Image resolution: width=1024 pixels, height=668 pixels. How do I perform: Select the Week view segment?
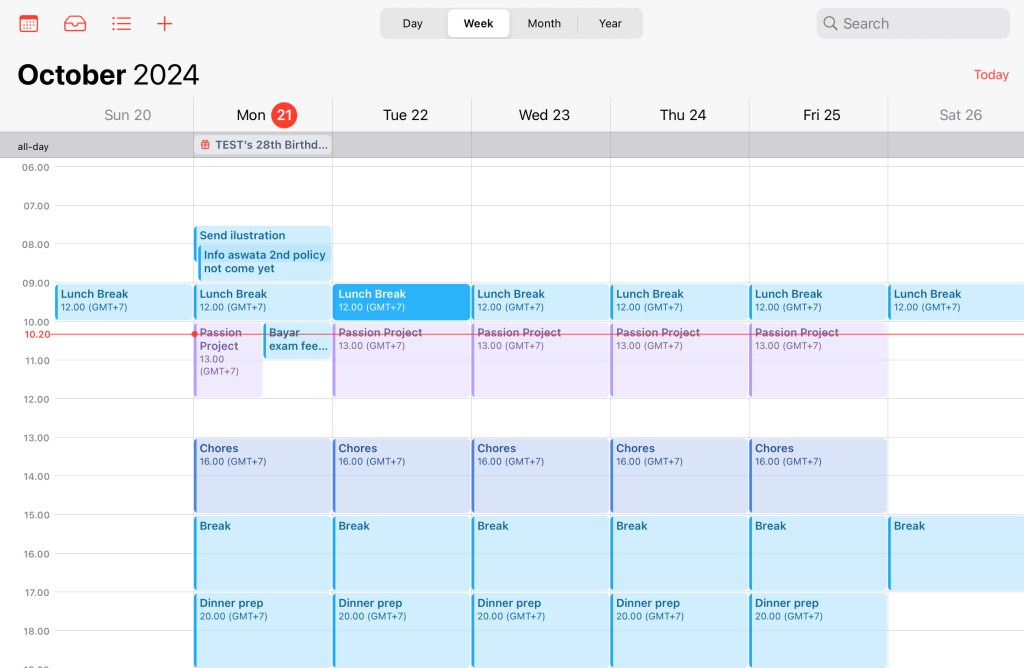coord(478,23)
